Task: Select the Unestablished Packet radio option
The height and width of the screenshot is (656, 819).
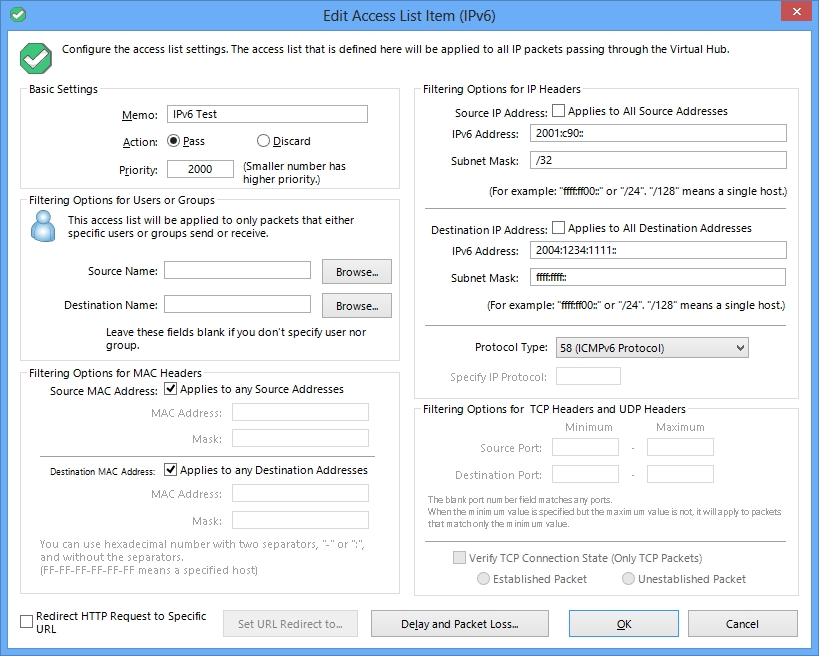Action: click(628, 579)
